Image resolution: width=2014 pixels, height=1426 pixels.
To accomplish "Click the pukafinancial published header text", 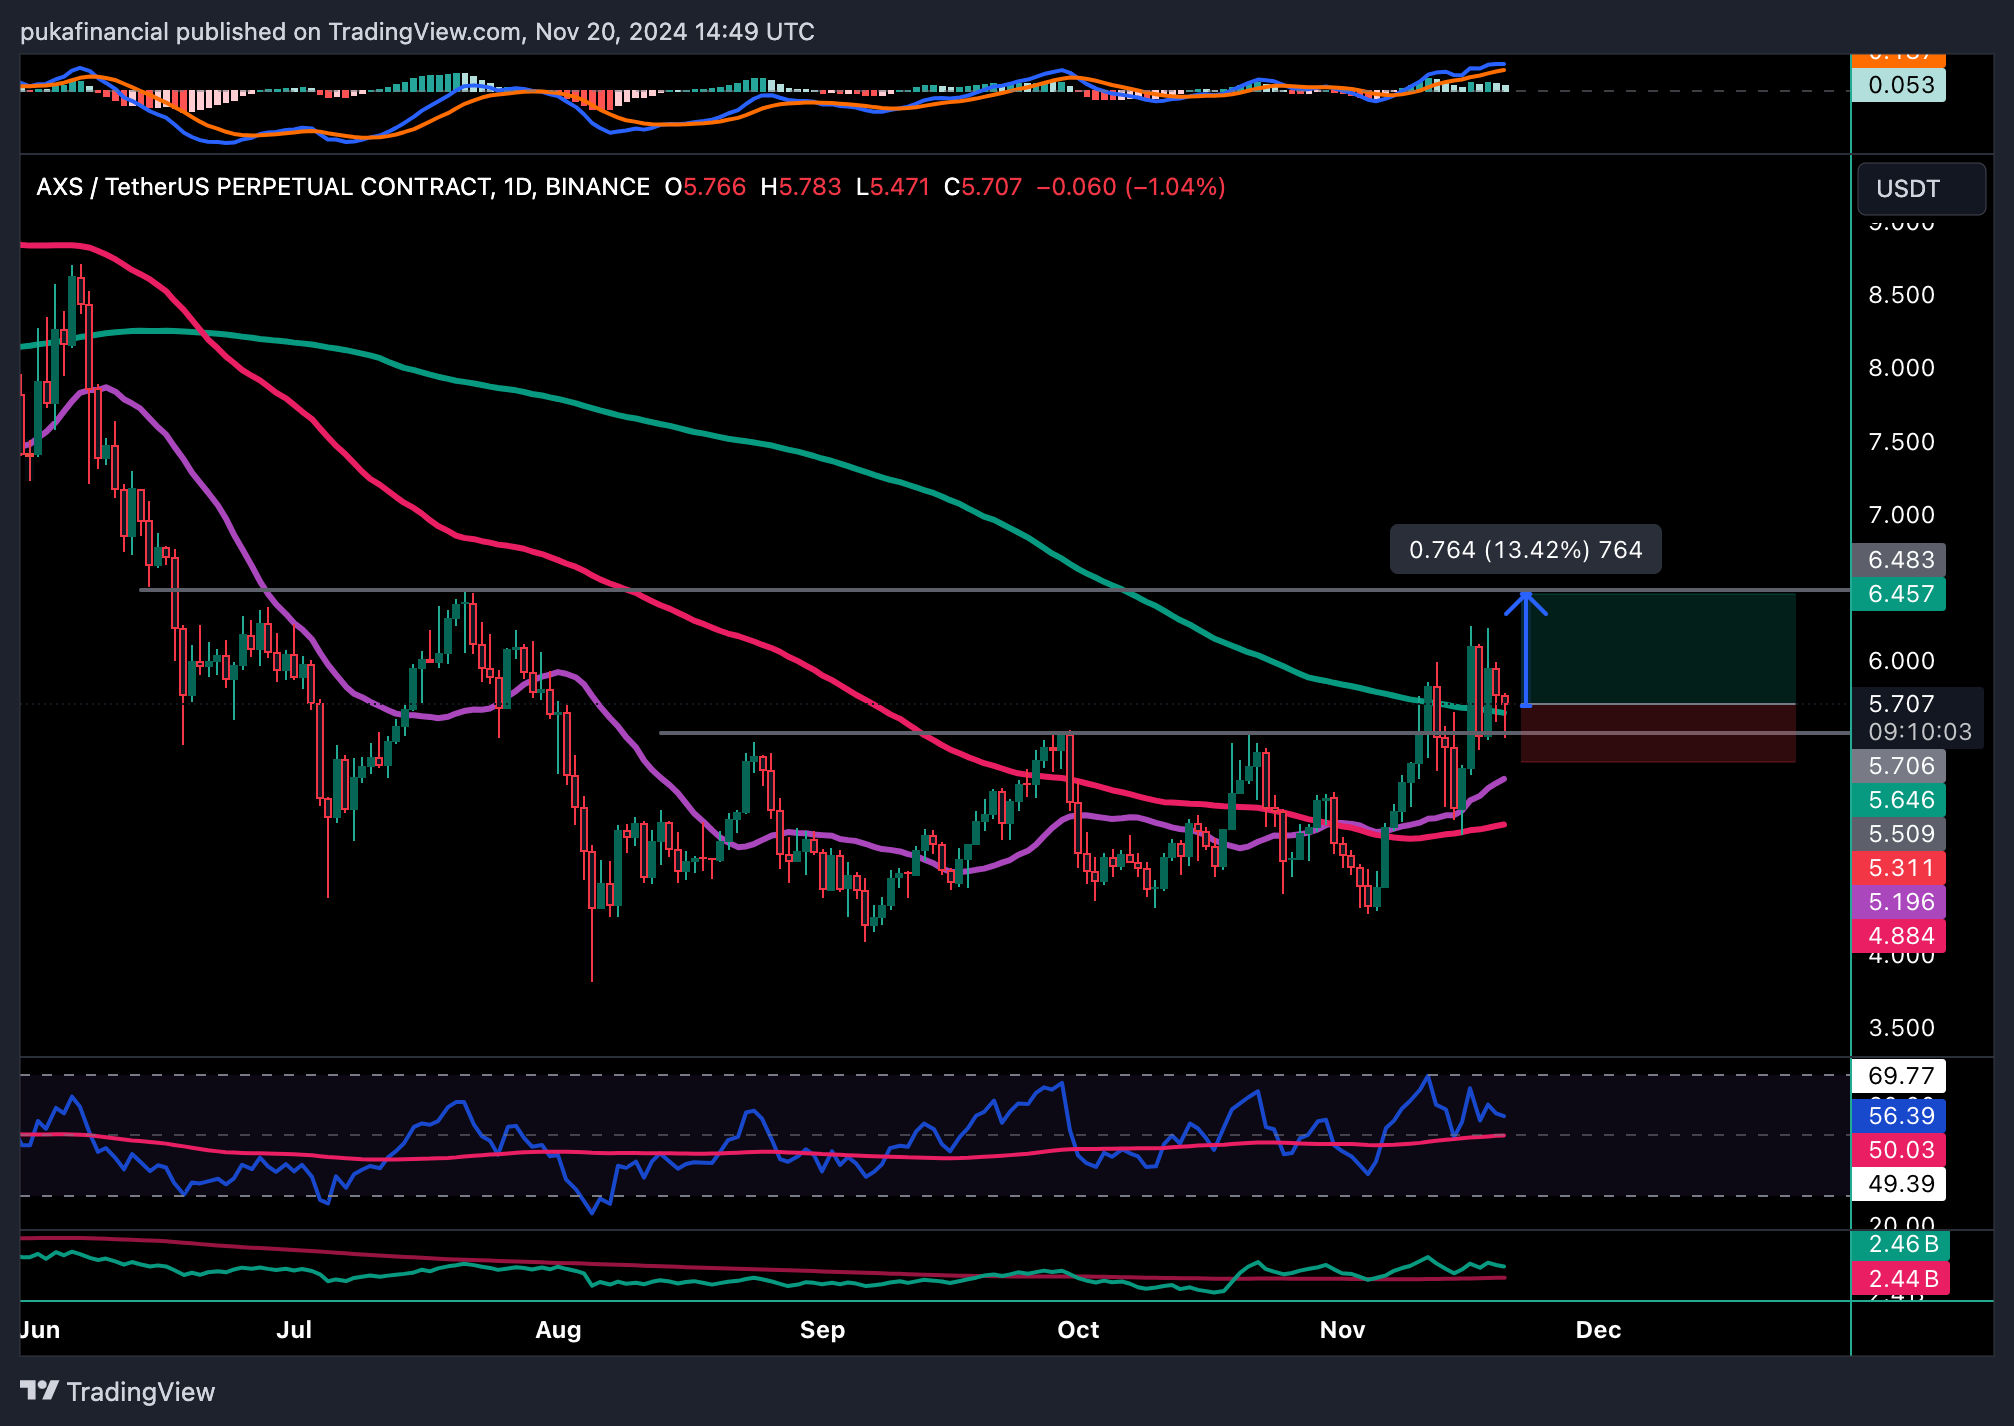I will point(417,32).
